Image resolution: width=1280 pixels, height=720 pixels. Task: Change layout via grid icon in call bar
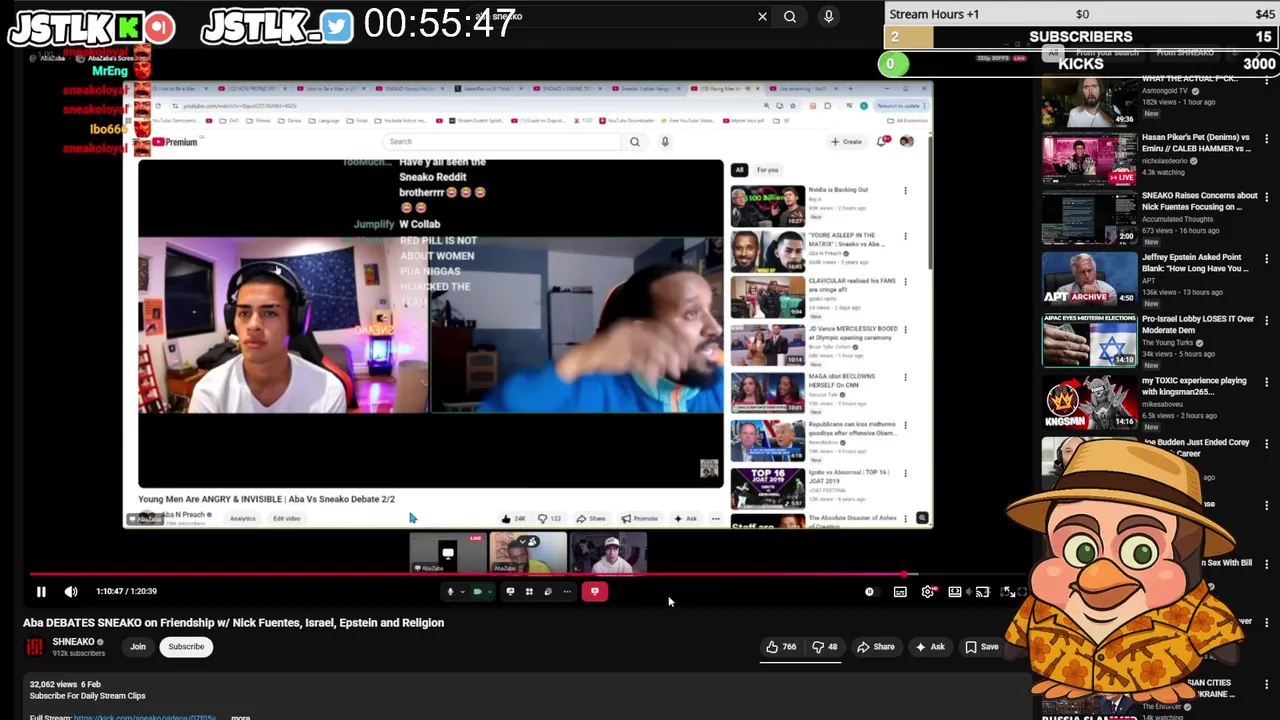pos(529,592)
